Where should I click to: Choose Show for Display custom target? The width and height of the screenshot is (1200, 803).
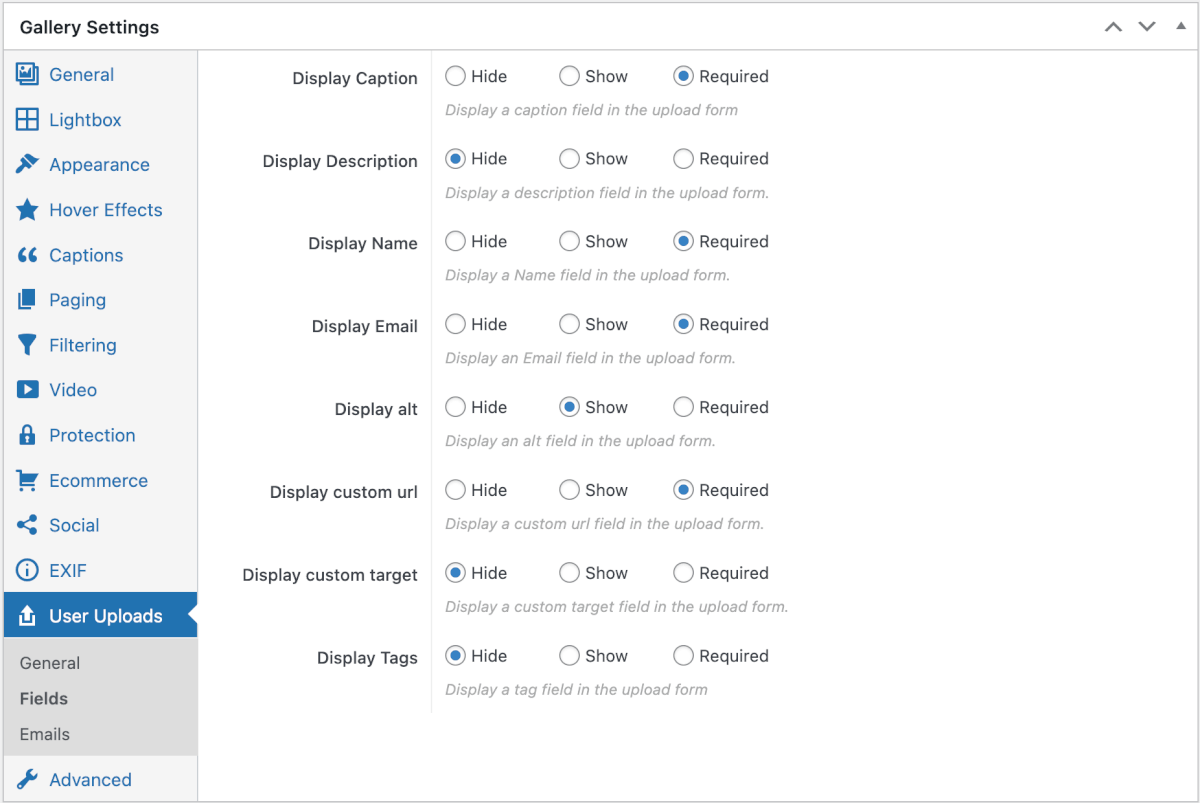569,573
